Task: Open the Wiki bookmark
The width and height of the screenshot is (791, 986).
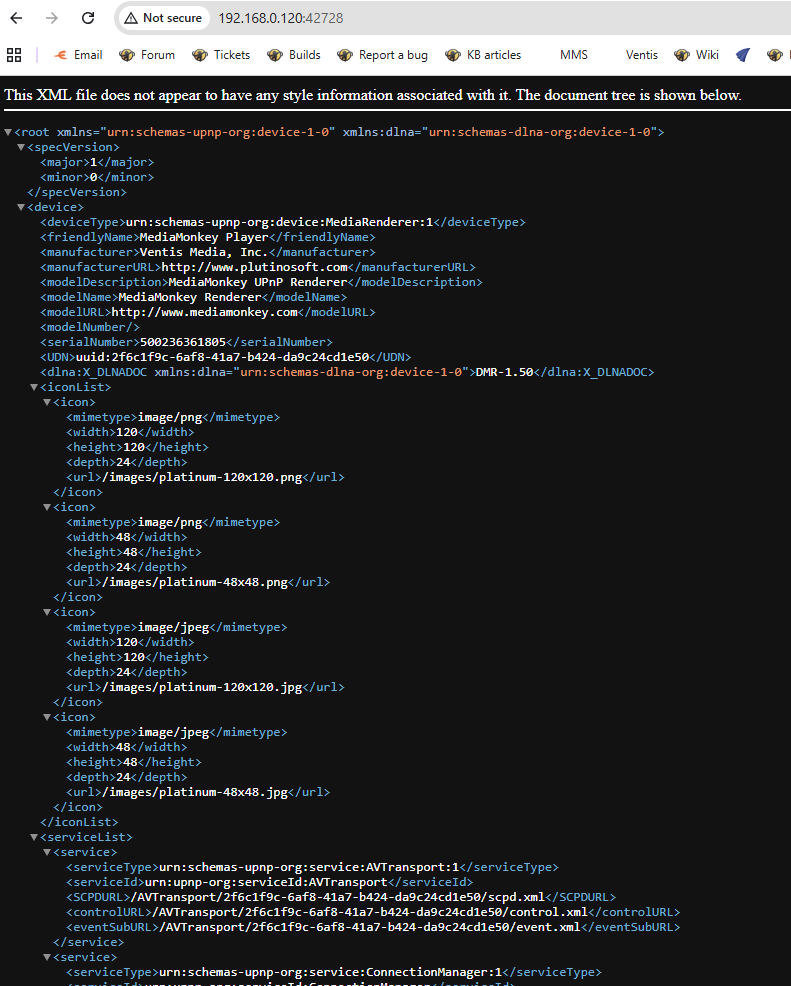Action: [697, 55]
